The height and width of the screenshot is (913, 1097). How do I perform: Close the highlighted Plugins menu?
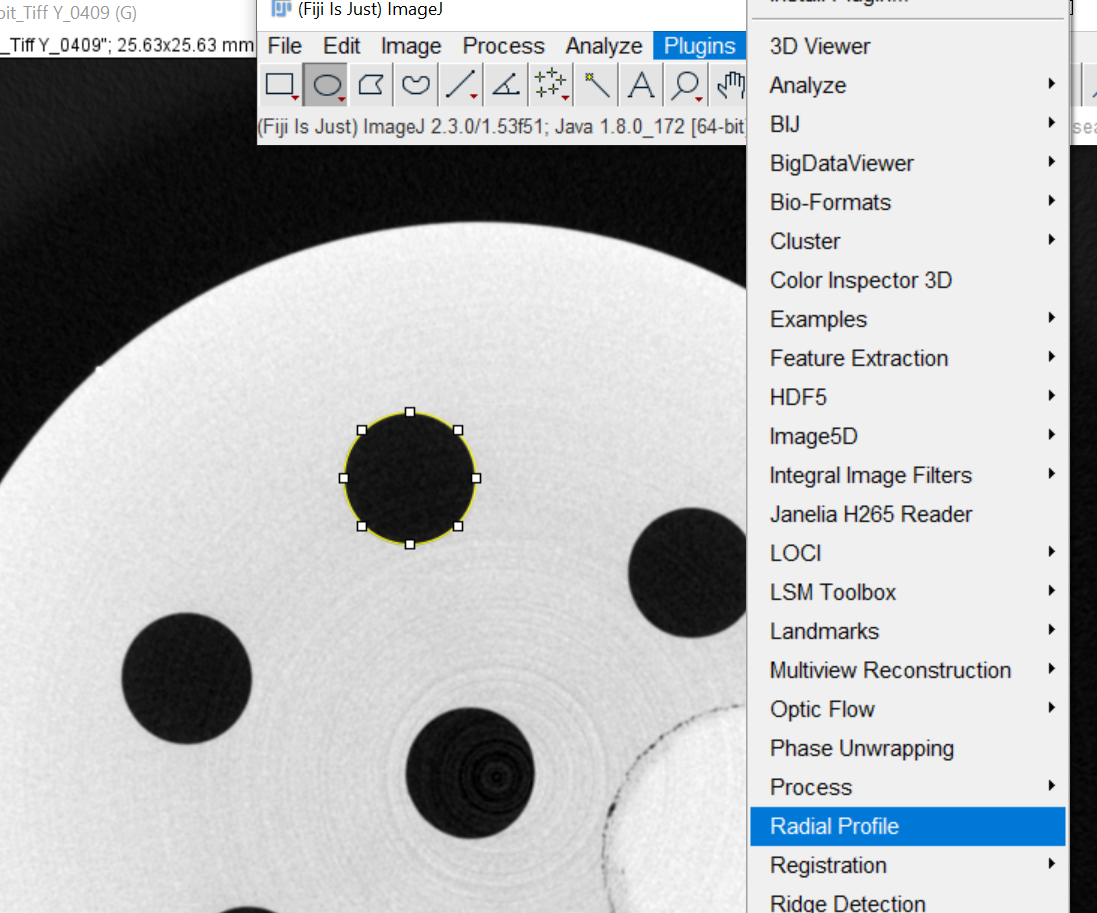(x=700, y=46)
